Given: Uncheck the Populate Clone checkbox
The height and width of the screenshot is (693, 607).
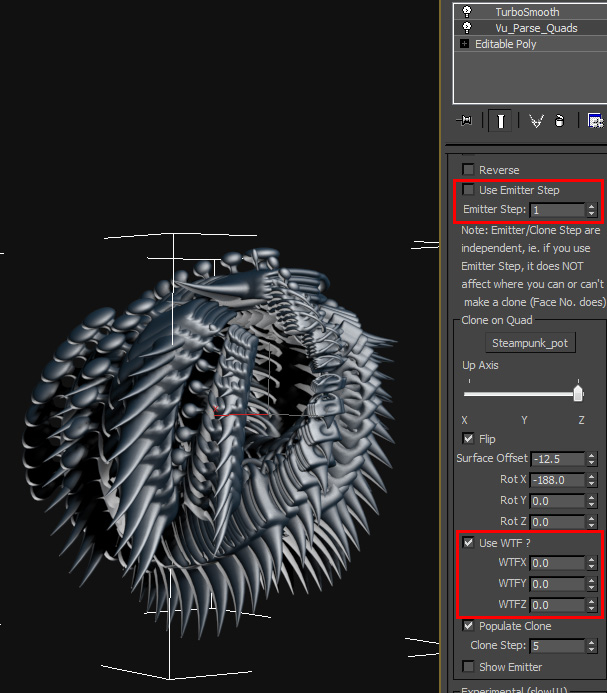Looking at the screenshot, I should pyautogui.click(x=468, y=625).
